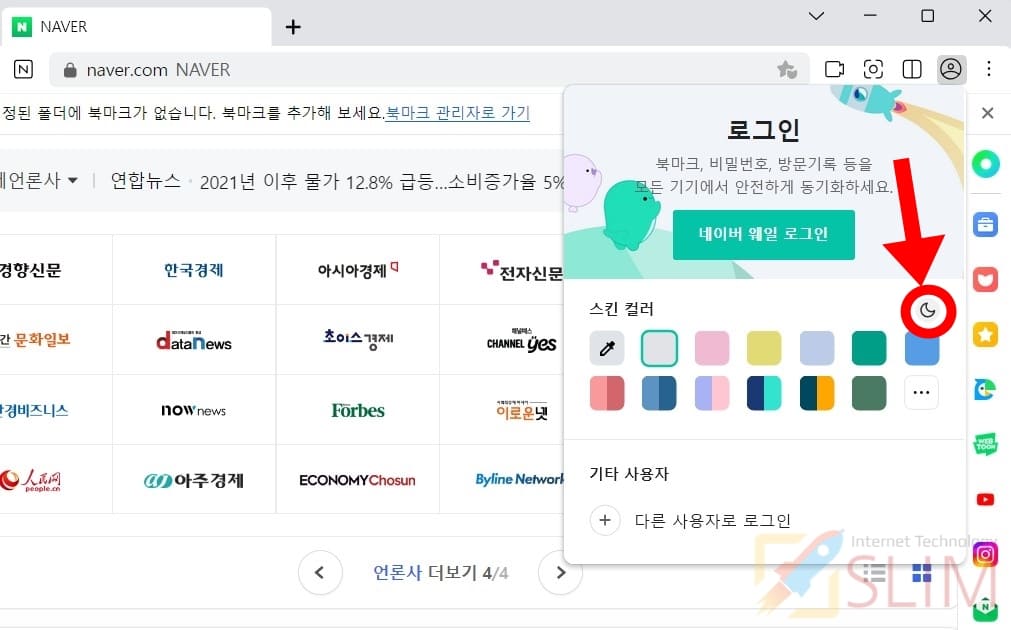The image size is (1011, 630).
Task: Open the datanews press tile
Action: (194, 340)
